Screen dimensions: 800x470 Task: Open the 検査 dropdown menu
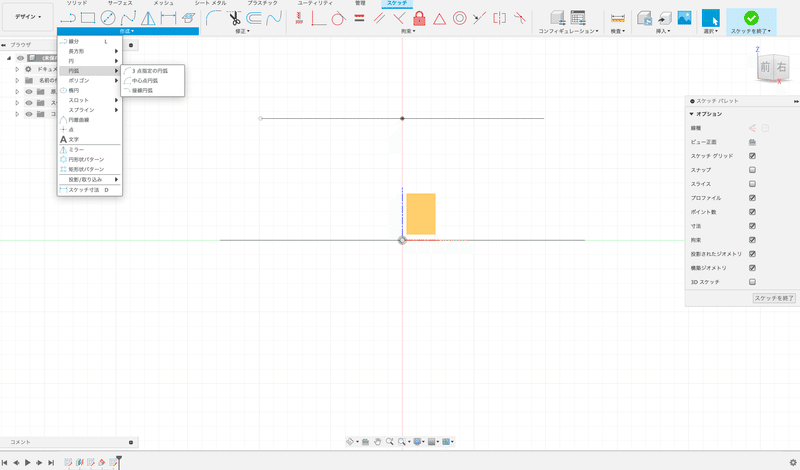pos(617,31)
